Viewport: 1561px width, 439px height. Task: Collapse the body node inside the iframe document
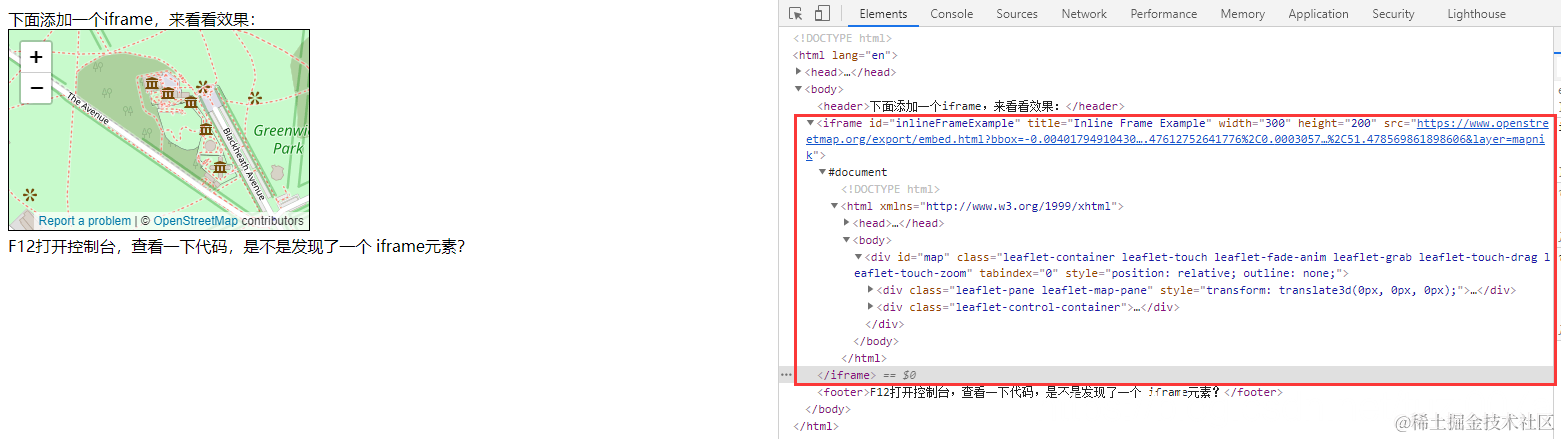(847, 240)
